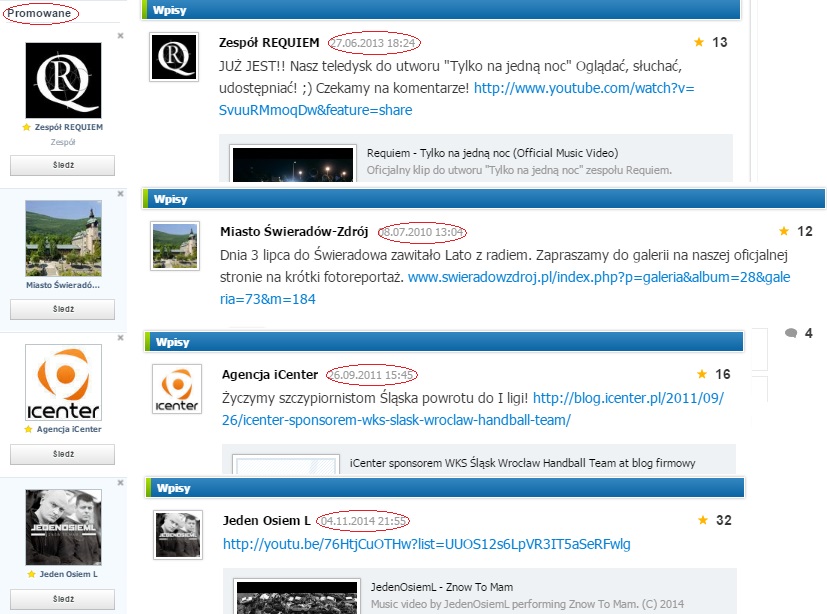Click the post date 26.09.2011 15:45
The width and height of the screenshot is (827, 614).
pos(371,375)
